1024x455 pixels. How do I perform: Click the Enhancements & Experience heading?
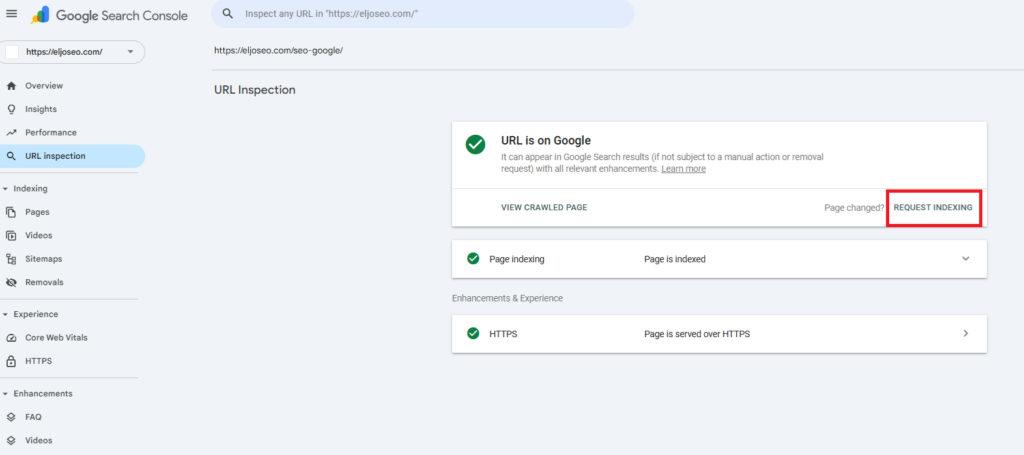pos(507,298)
